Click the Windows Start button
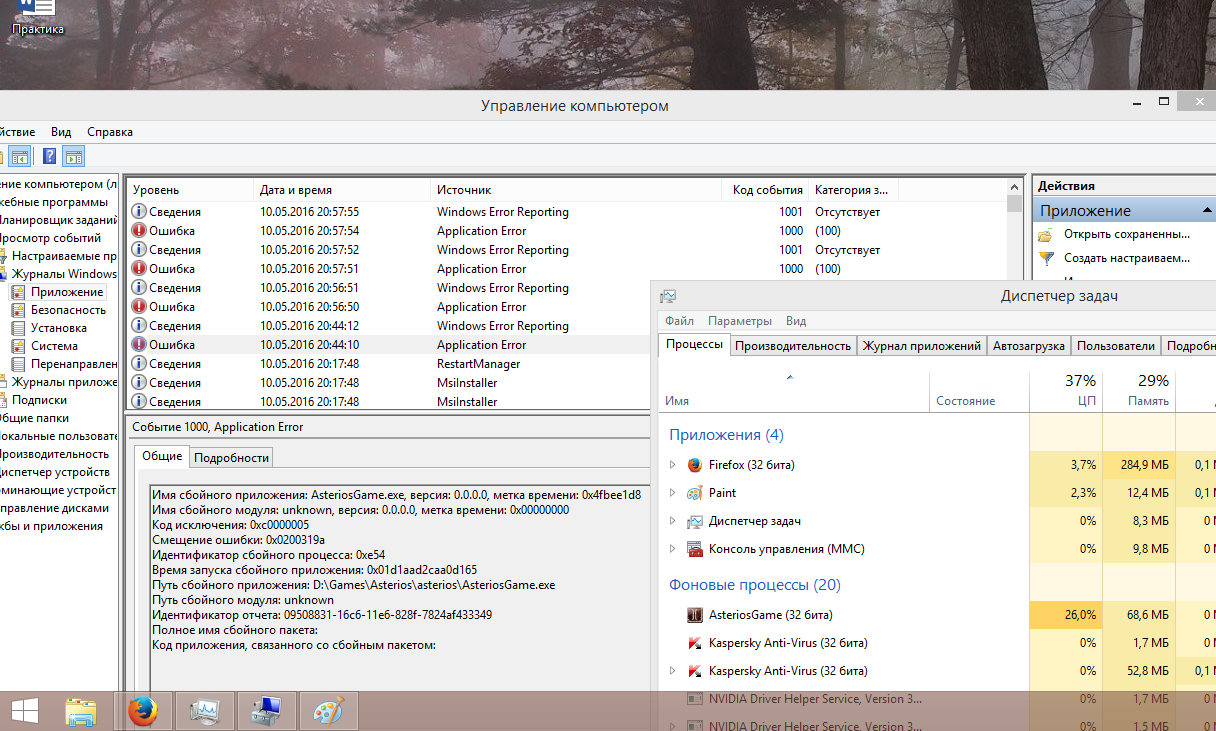 point(24,711)
